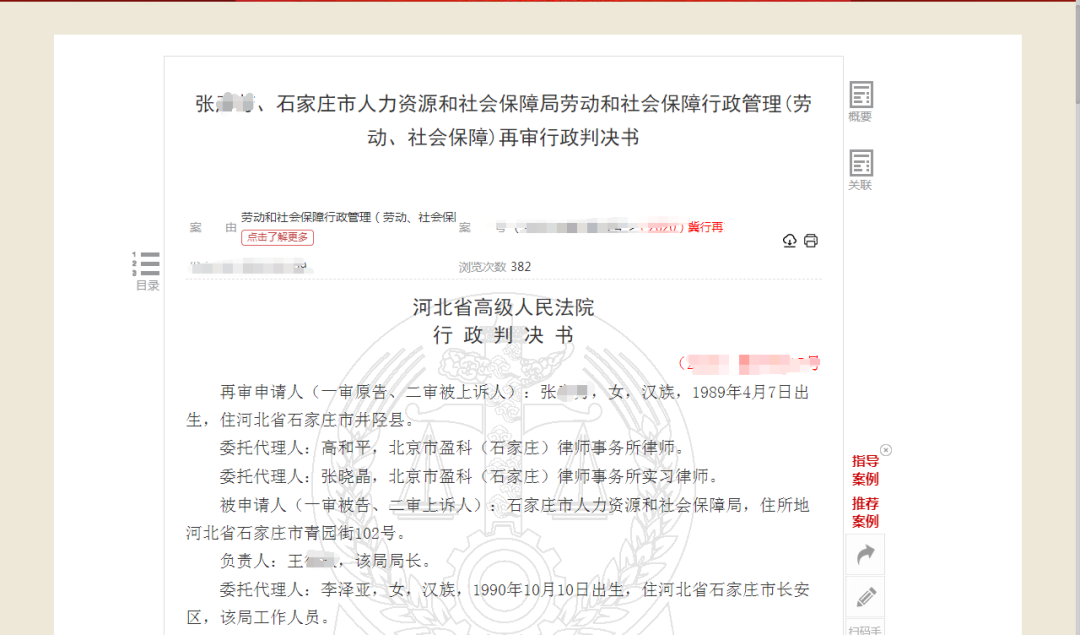Open the 关联 related documents icon
Viewport: 1080px width, 635px height.
(x=860, y=170)
